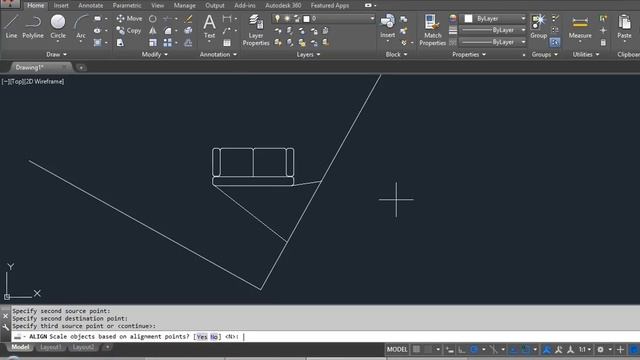Toggle grid display in status bar
Image resolution: width=640 pixels, height=360 pixels.
[416, 349]
